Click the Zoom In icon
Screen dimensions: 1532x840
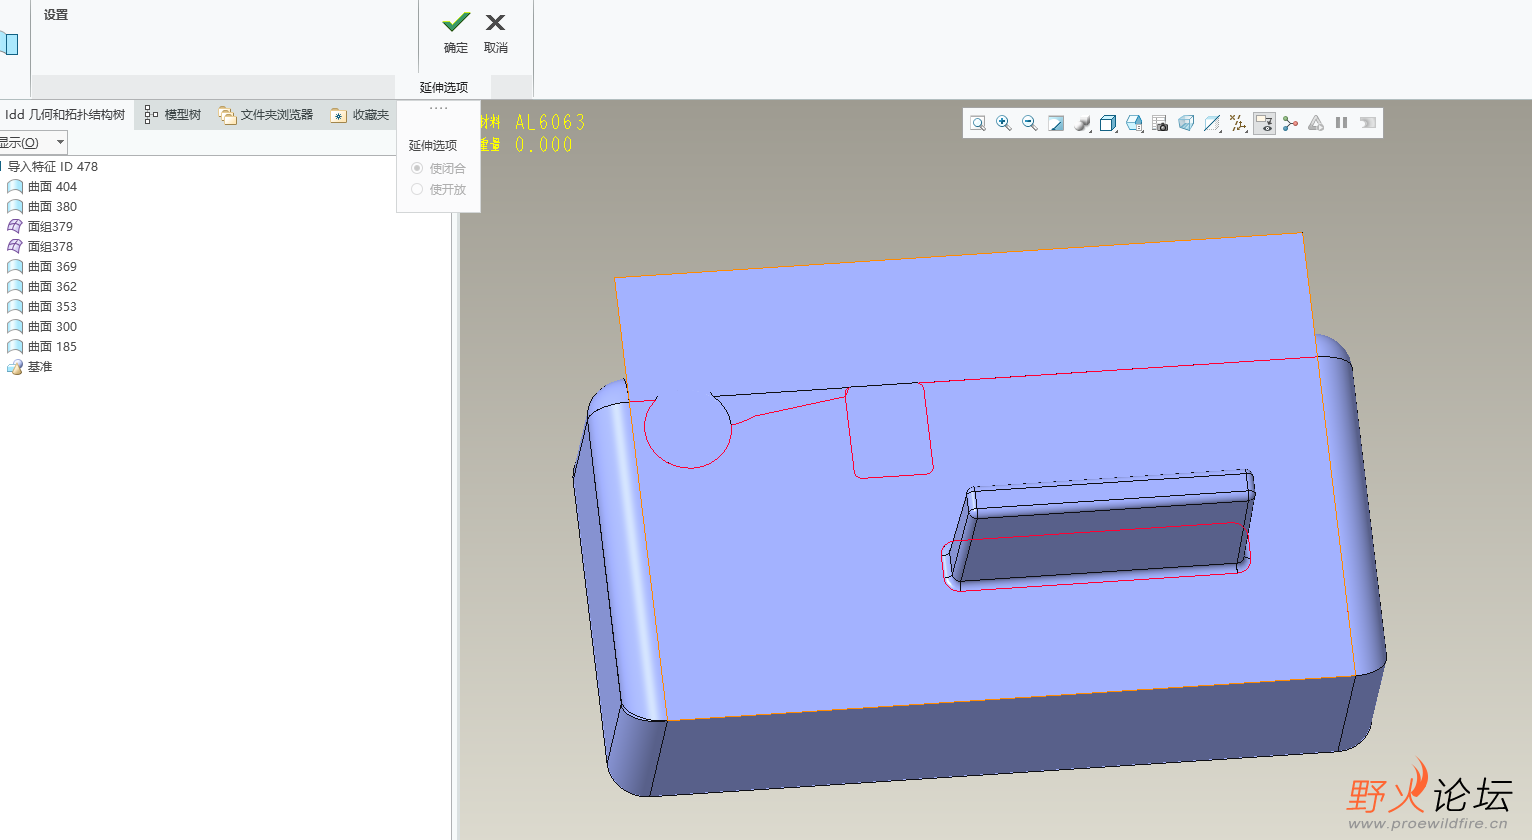click(x=1004, y=123)
